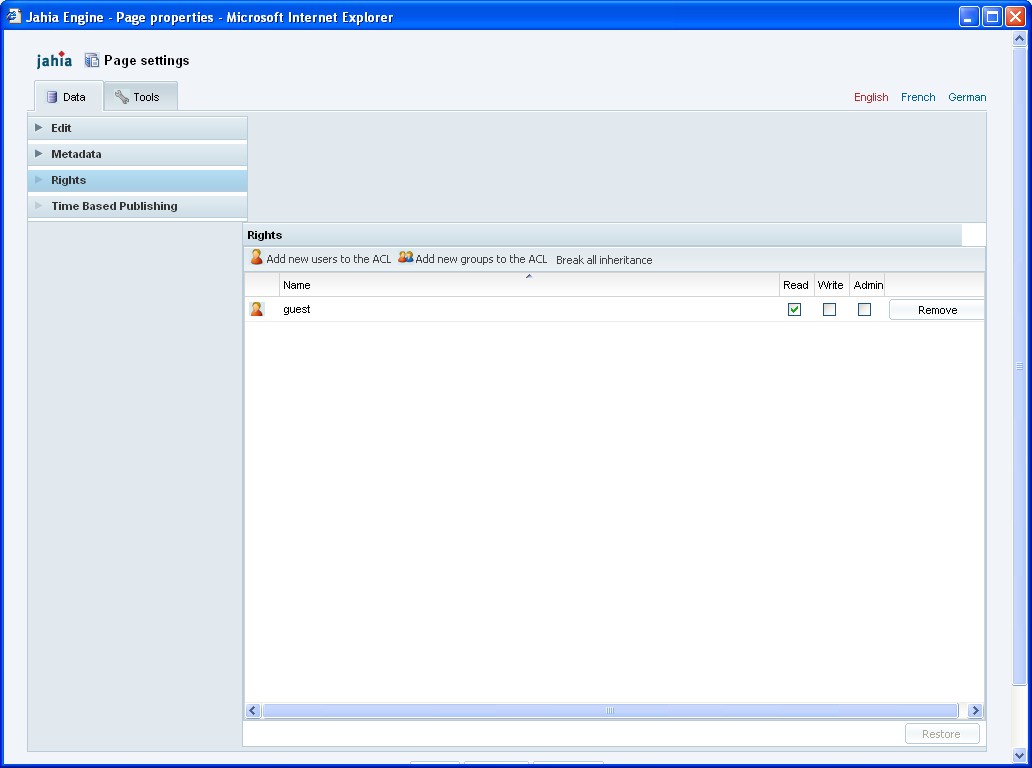Click the horizontal scrollbar thumb in Rights table
This screenshot has height=768, width=1032.
point(610,711)
